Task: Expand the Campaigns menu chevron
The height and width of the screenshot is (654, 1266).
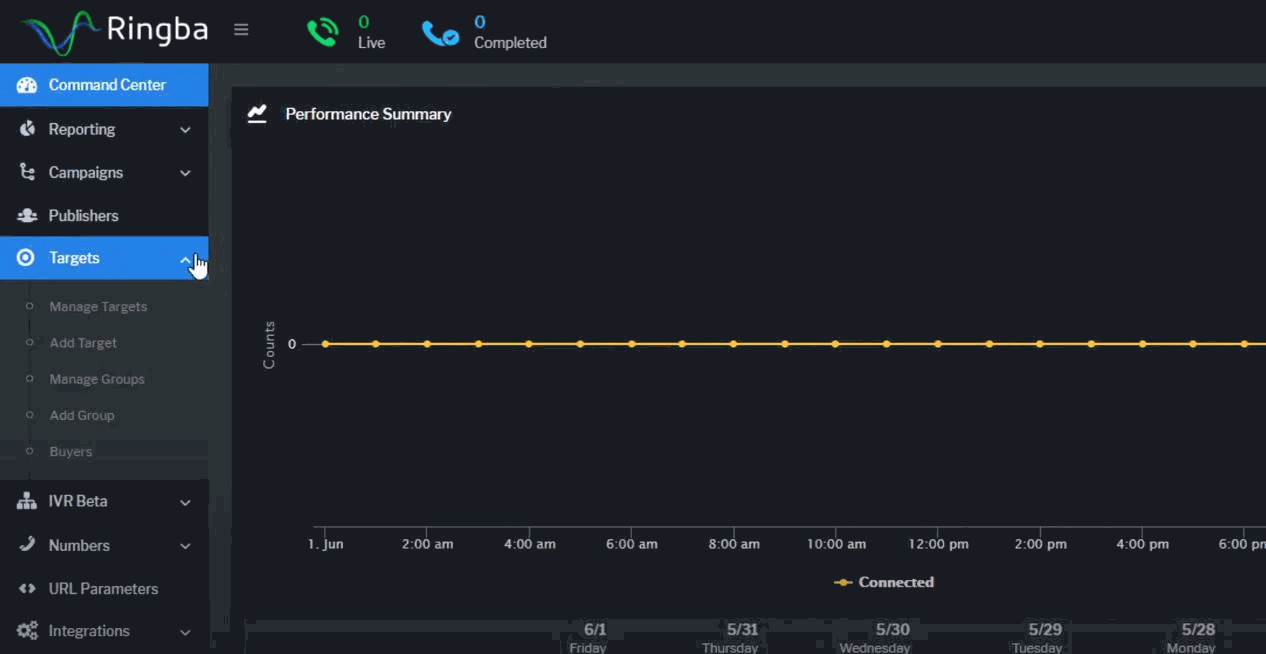Action: click(185, 173)
